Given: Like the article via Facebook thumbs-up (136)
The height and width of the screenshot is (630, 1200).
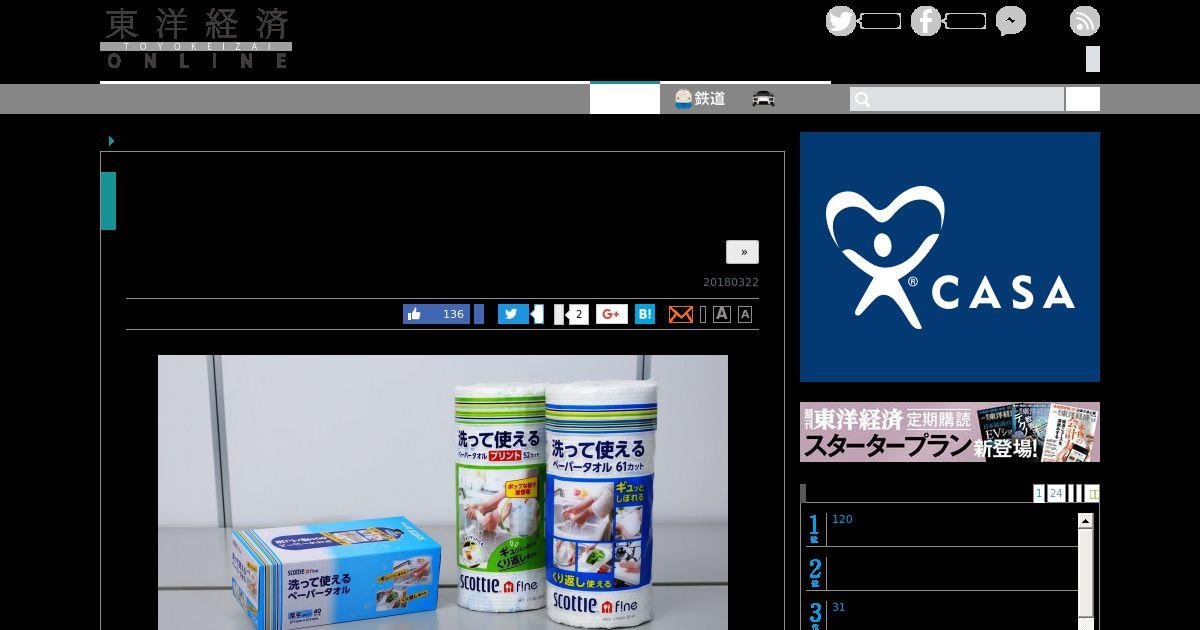Looking at the screenshot, I should pos(436,314).
